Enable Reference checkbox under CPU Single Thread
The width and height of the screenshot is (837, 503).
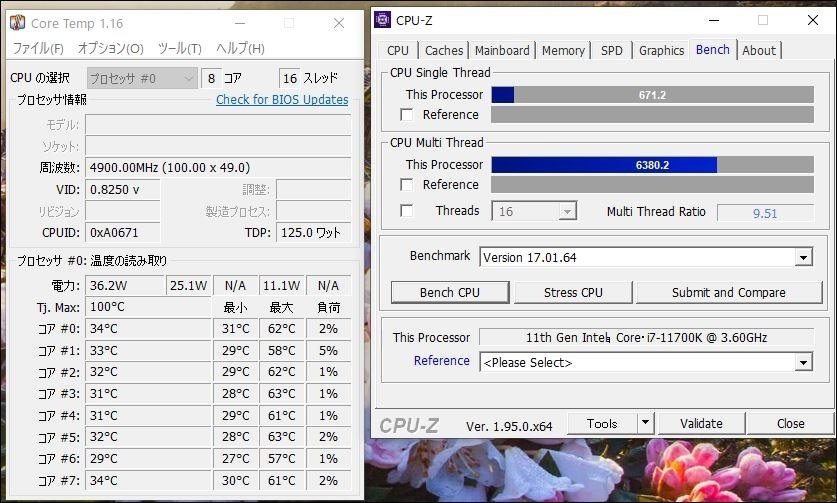coord(407,115)
